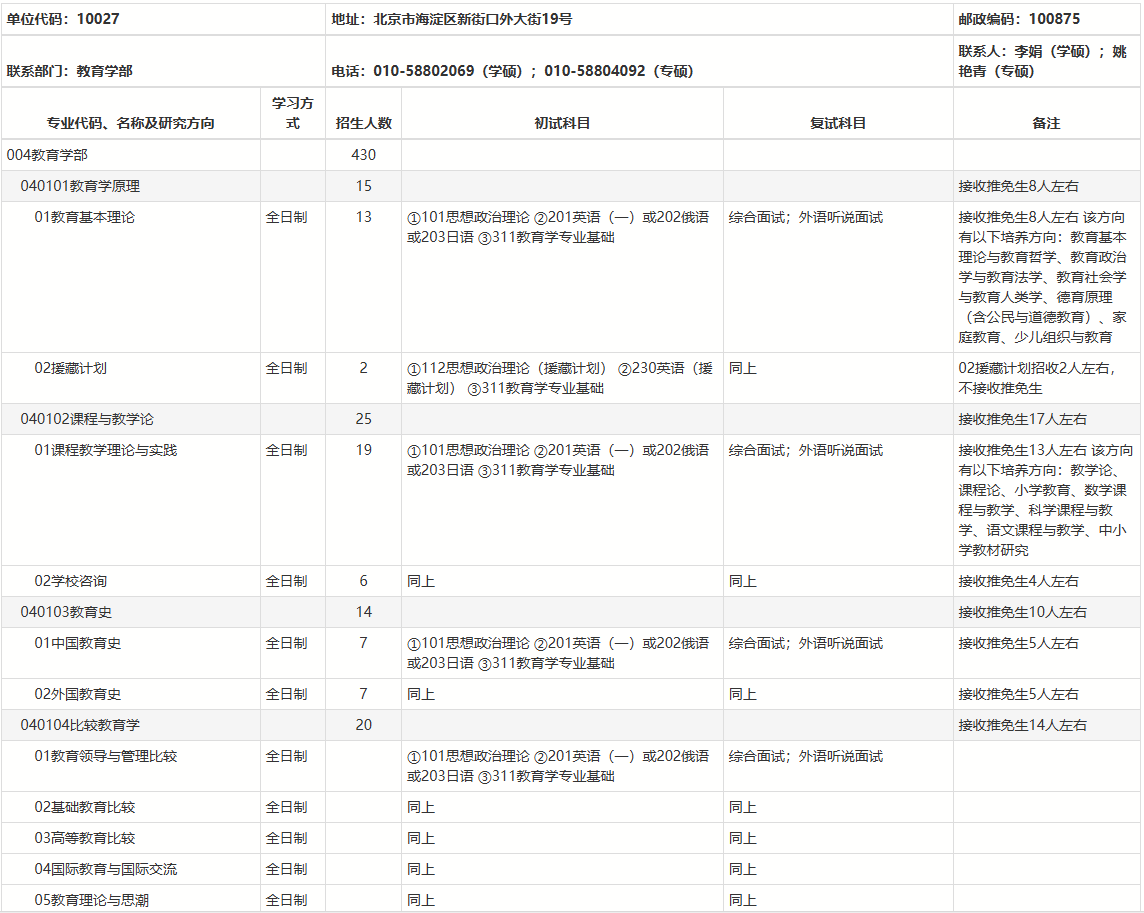Click the 01教育基本理论 research direction
The image size is (1144, 913).
[x=84, y=217]
